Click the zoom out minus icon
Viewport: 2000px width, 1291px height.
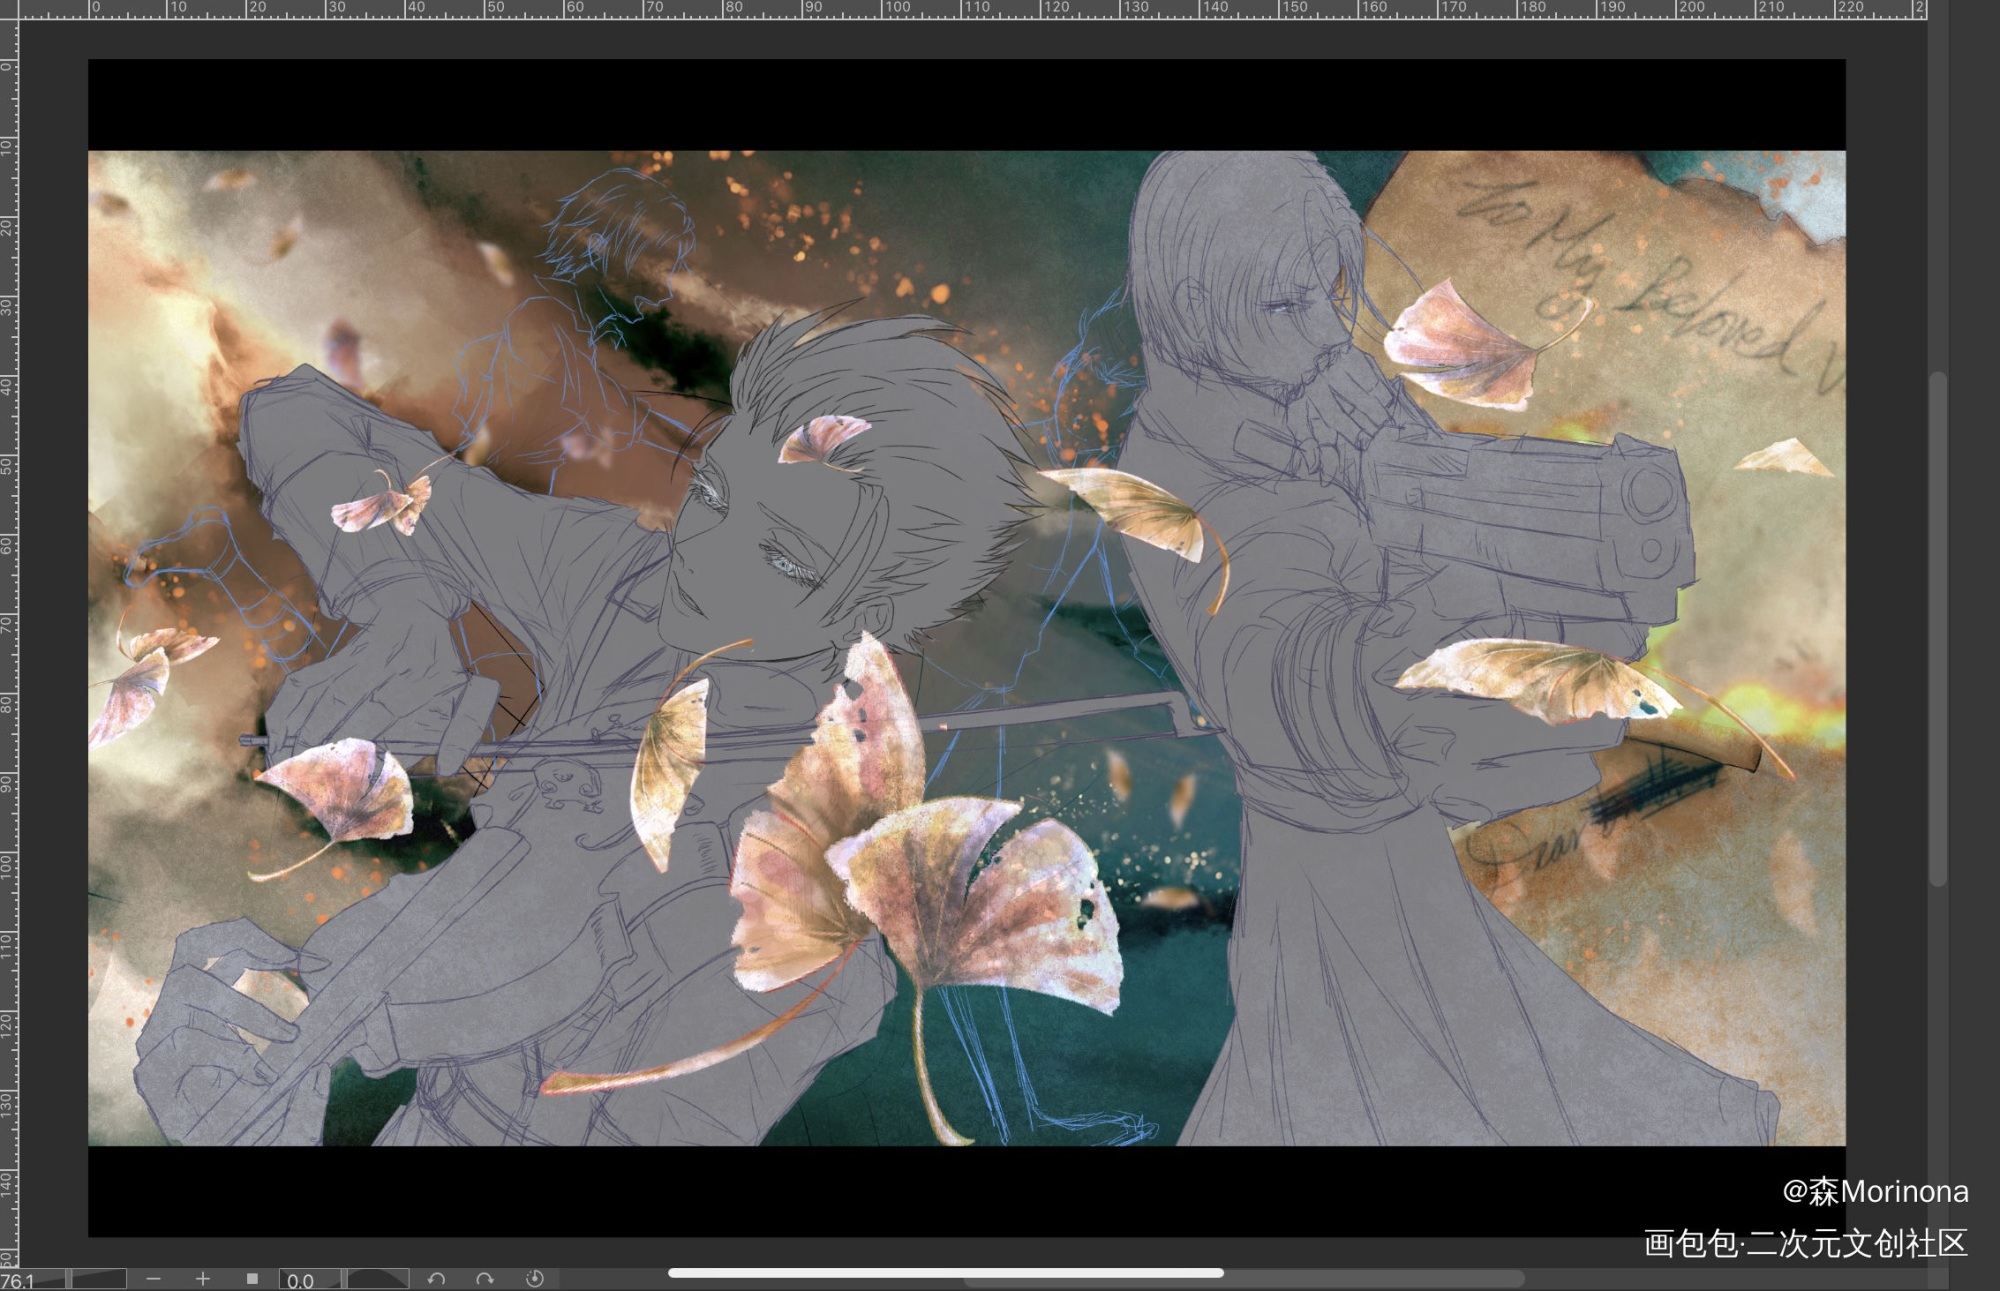[153, 1279]
